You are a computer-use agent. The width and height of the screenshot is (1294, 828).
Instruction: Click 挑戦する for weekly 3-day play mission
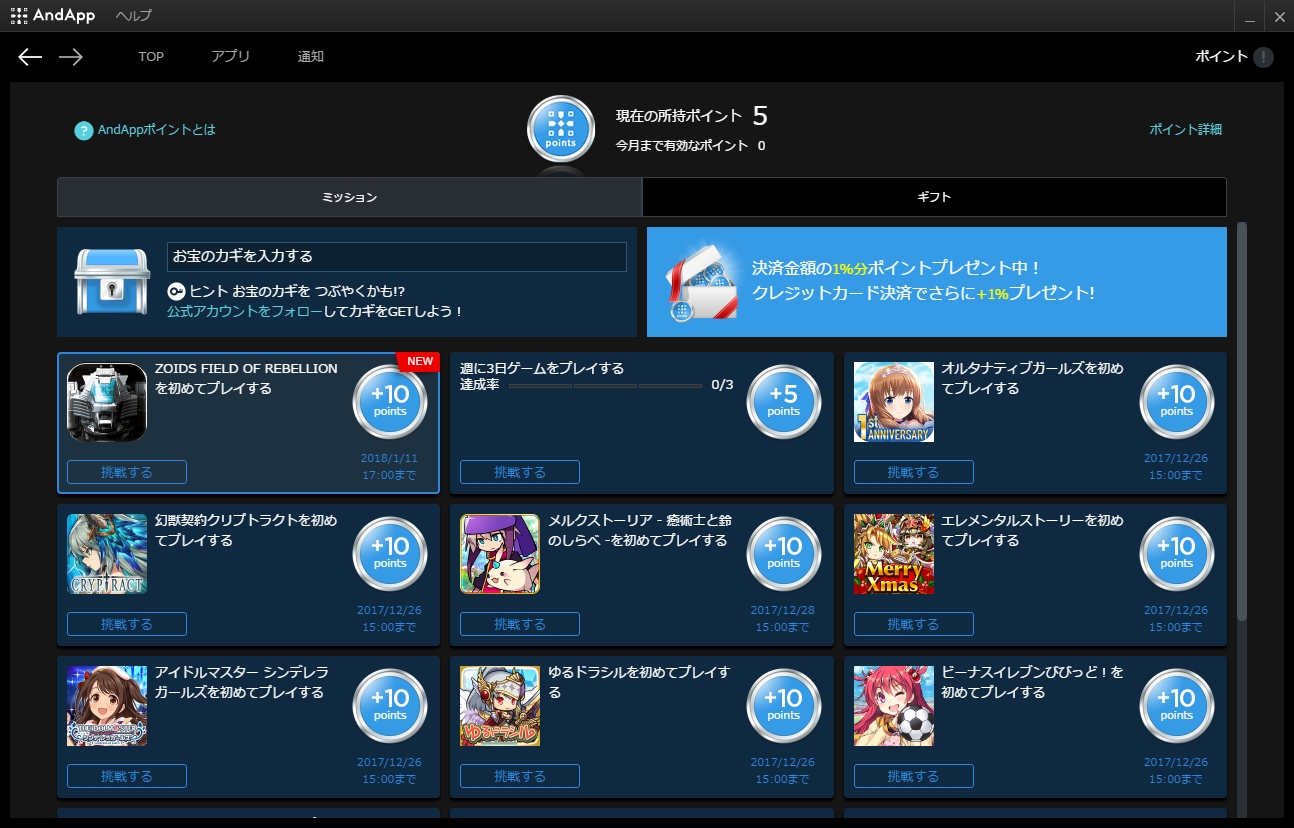point(520,472)
